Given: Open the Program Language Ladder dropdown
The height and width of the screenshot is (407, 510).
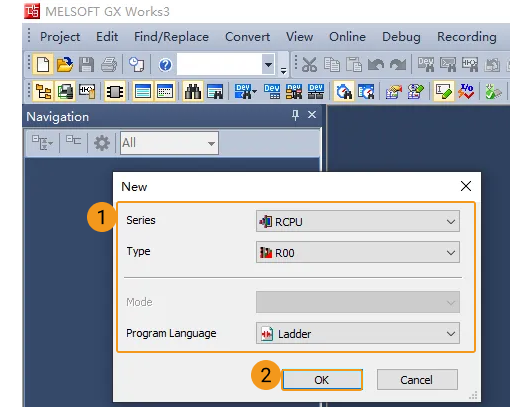Looking at the screenshot, I should (x=358, y=333).
